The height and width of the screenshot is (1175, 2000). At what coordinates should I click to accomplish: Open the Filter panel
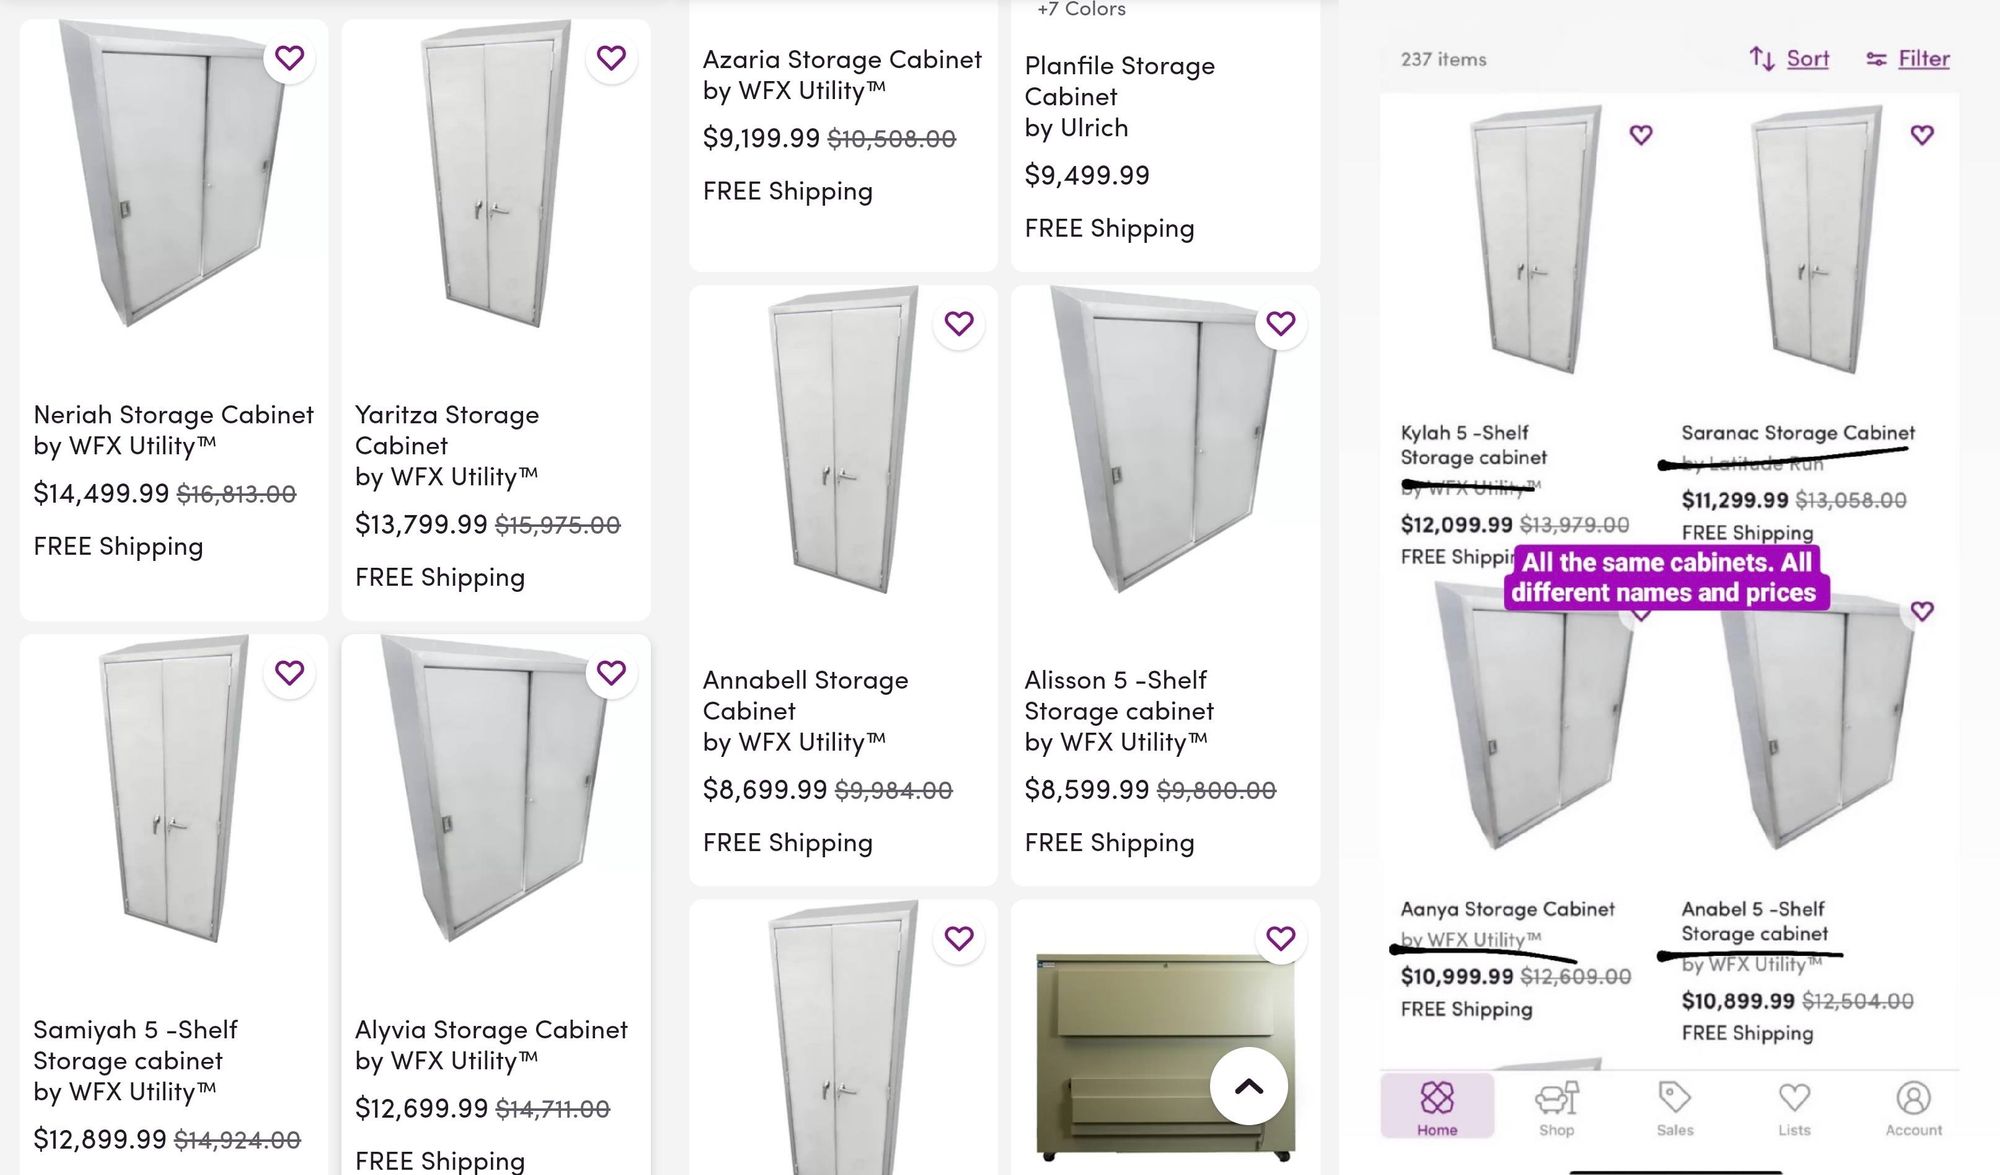[x=1908, y=59]
